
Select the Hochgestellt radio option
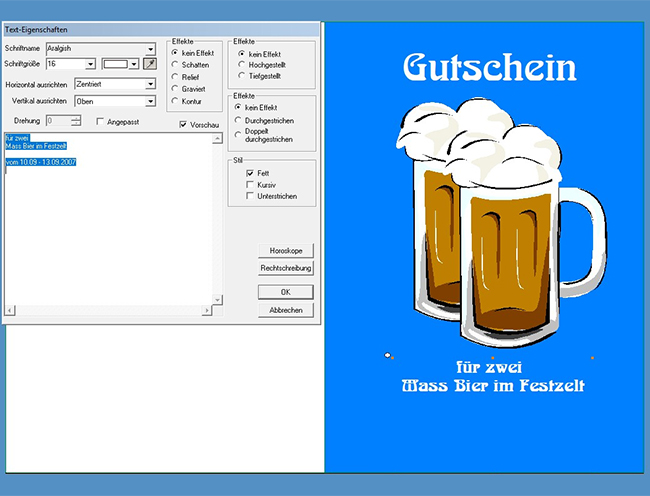coord(242,64)
